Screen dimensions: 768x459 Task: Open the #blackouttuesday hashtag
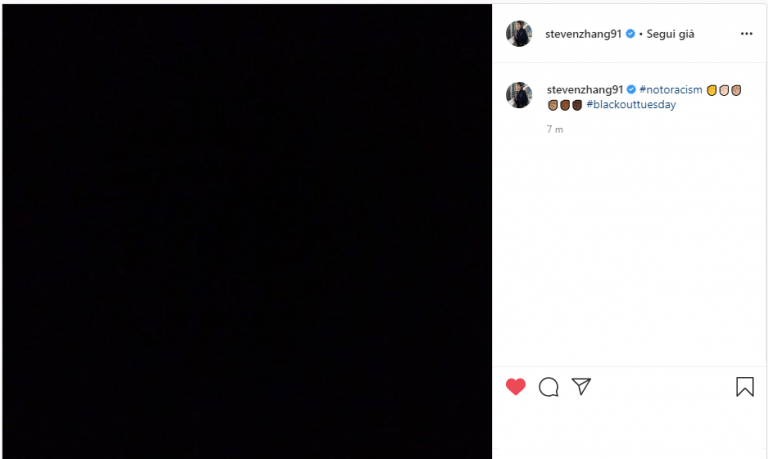[631, 104]
